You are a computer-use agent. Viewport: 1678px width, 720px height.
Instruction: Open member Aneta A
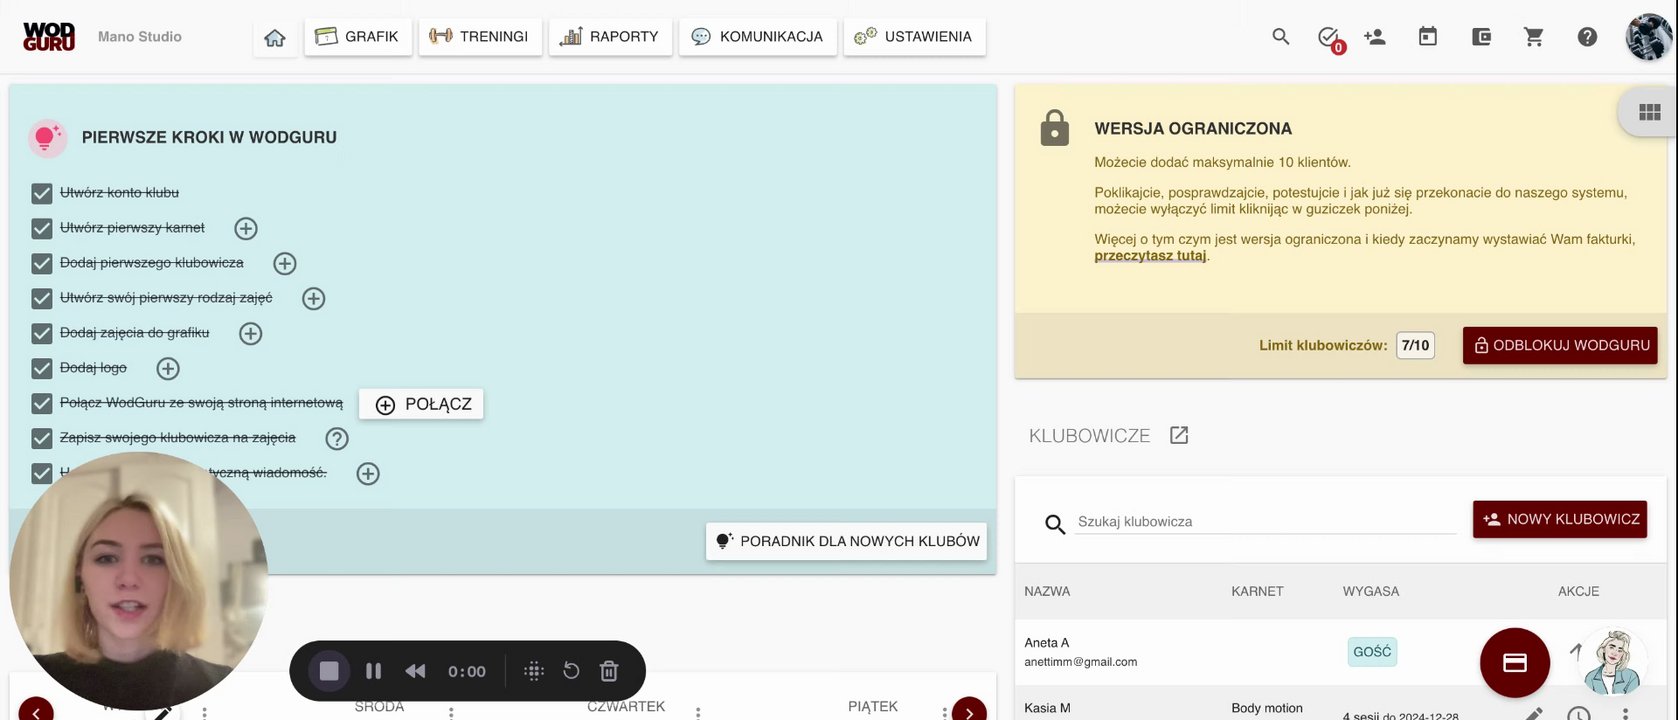click(x=1047, y=643)
